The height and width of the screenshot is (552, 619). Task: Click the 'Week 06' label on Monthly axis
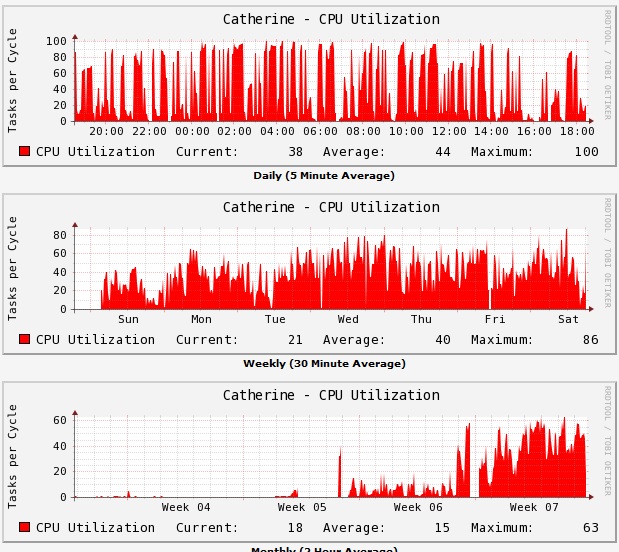pos(418,507)
